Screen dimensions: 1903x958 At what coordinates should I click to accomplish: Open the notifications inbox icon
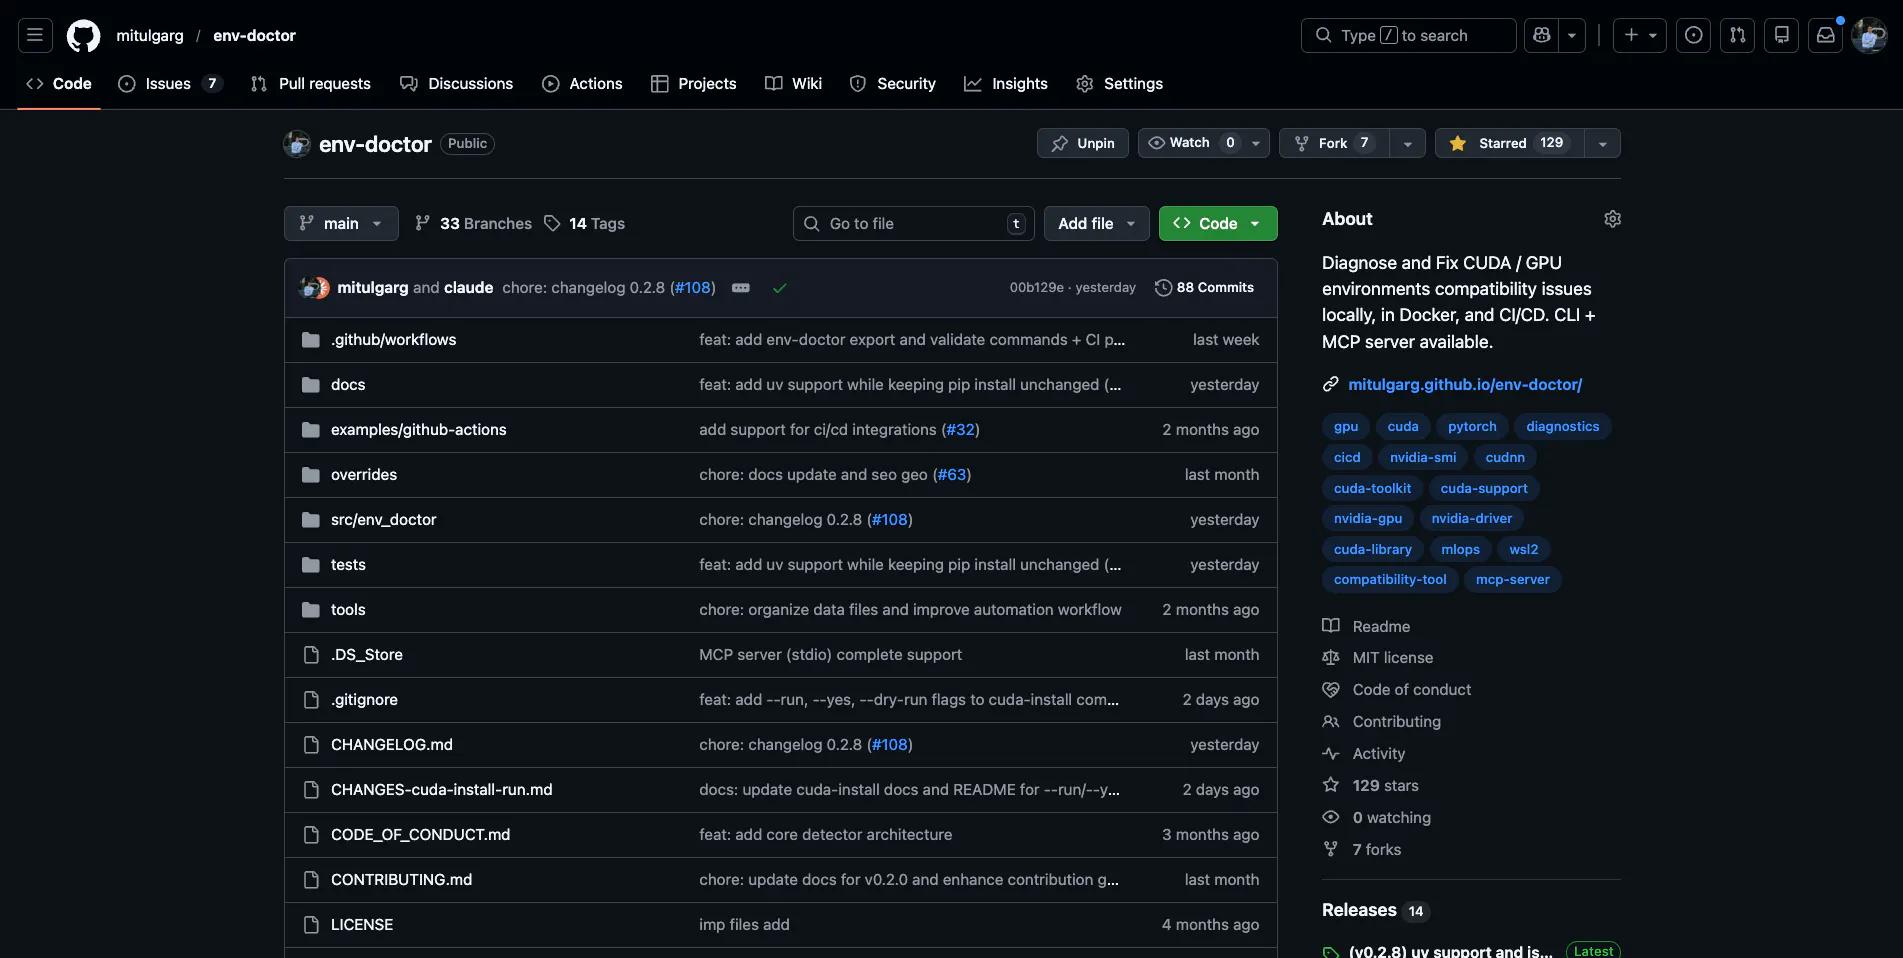tap(1825, 35)
